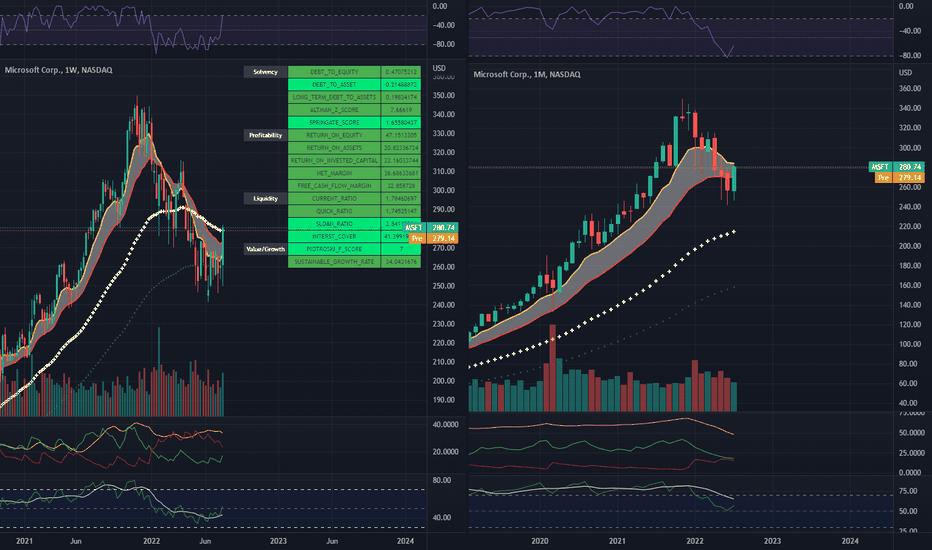
Task: Select the FREE_CASH_FLOW_MARGIN cell
Action: click(x=334, y=186)
